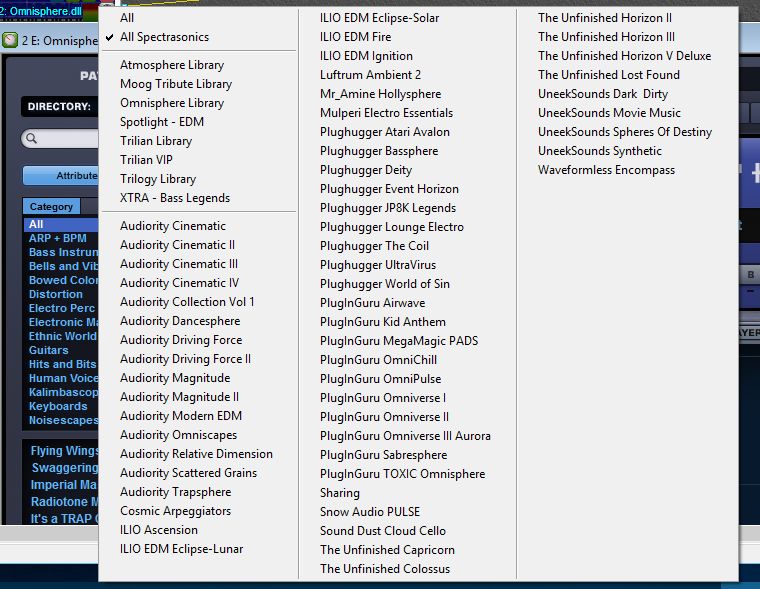Image resolution: width=760 pixels, height=589 pixels.
Task: Pick PlugInGuru OmniPulse
Action: coord(380,379)
